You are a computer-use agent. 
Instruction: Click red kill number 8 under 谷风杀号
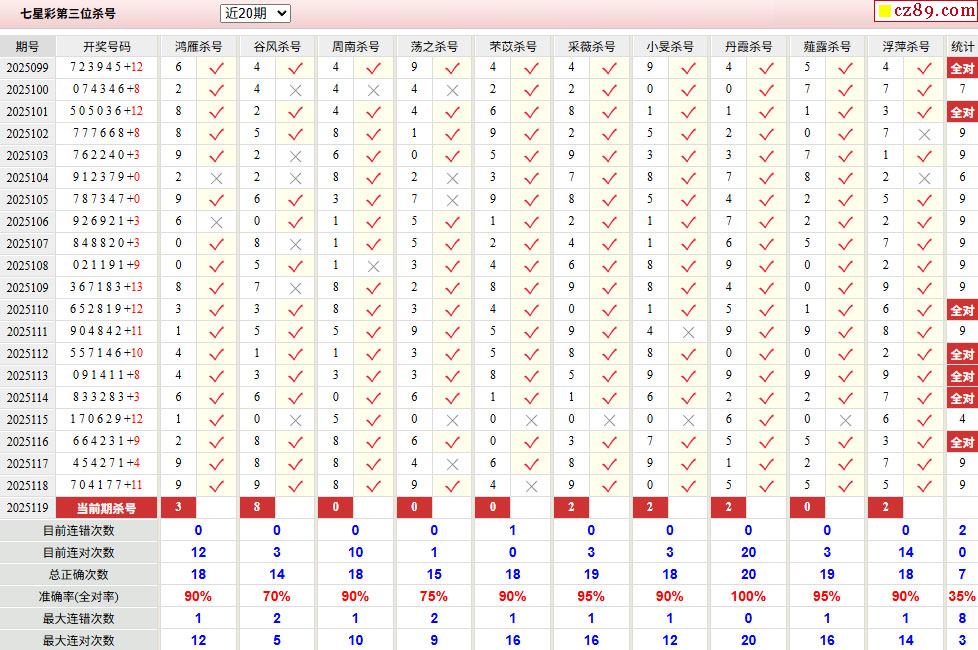tap(257, 507)
